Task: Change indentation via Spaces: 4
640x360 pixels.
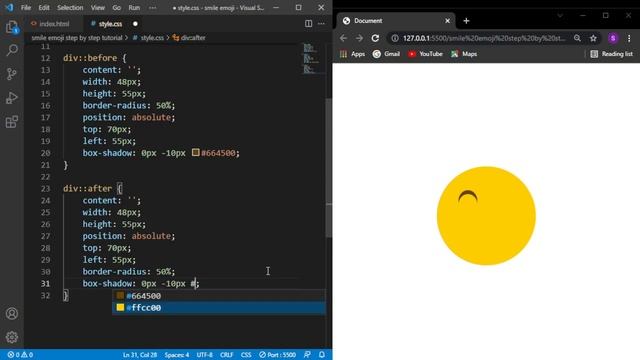Action: pos(177,355)
